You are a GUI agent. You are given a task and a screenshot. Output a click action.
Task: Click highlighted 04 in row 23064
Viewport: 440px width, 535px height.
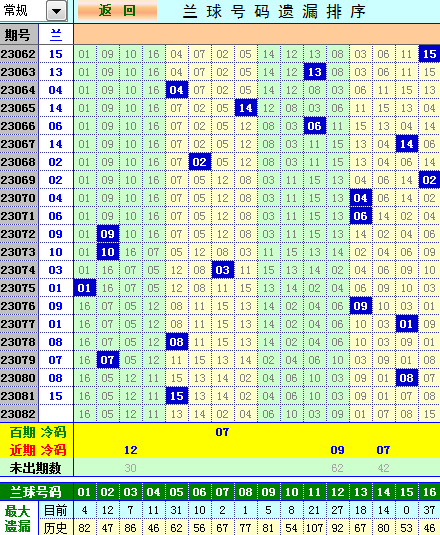click(x=177, y=90)
